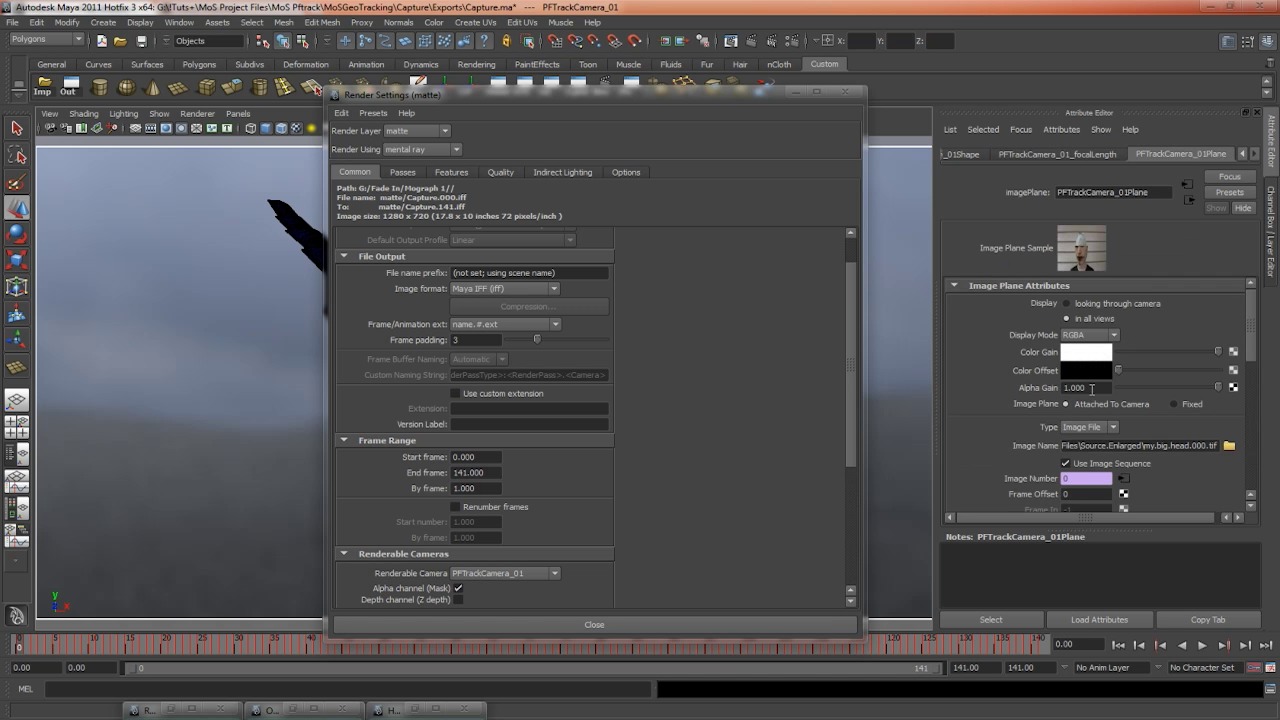Viewport: 1280px width, 720px height.
Task: Select 'Attached To Camera' image plane option
Action: (x=1066, y=404)
